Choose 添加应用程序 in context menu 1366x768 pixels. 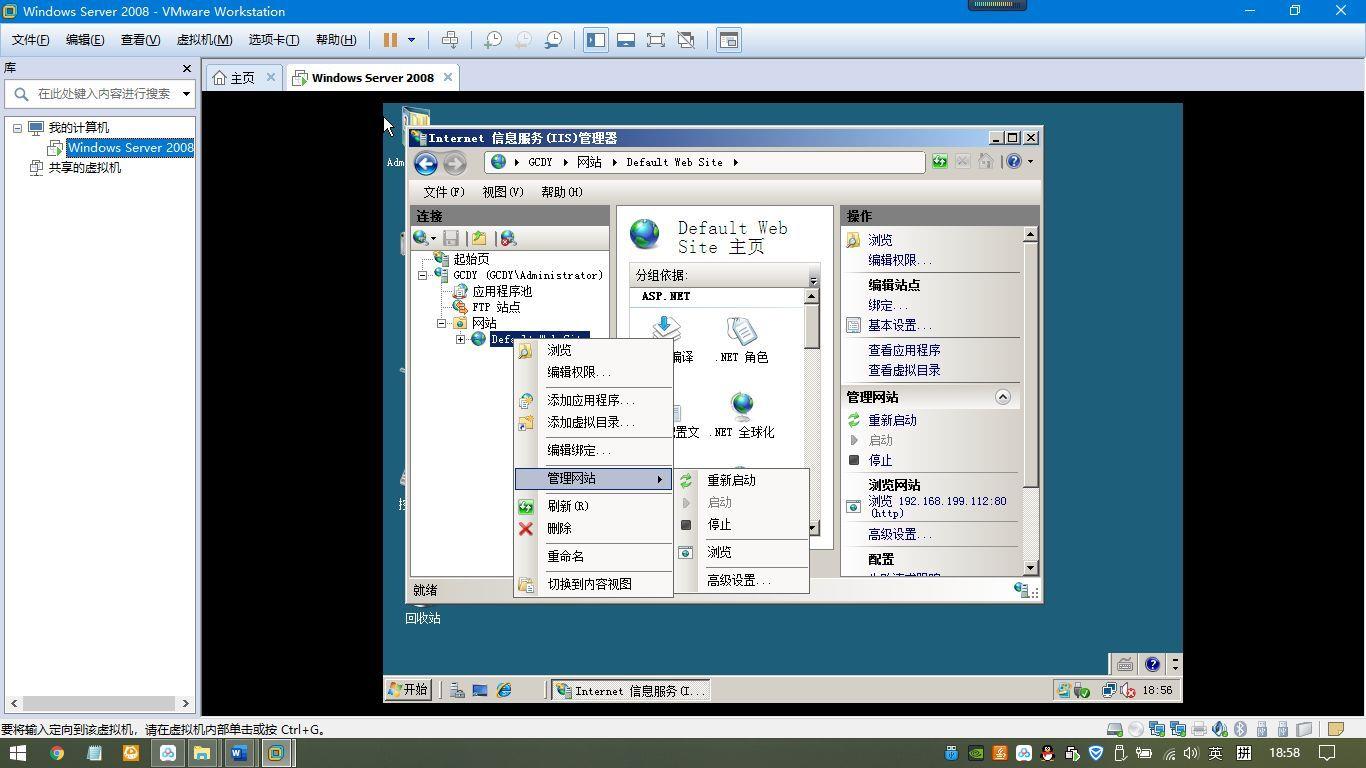(593, 400)
